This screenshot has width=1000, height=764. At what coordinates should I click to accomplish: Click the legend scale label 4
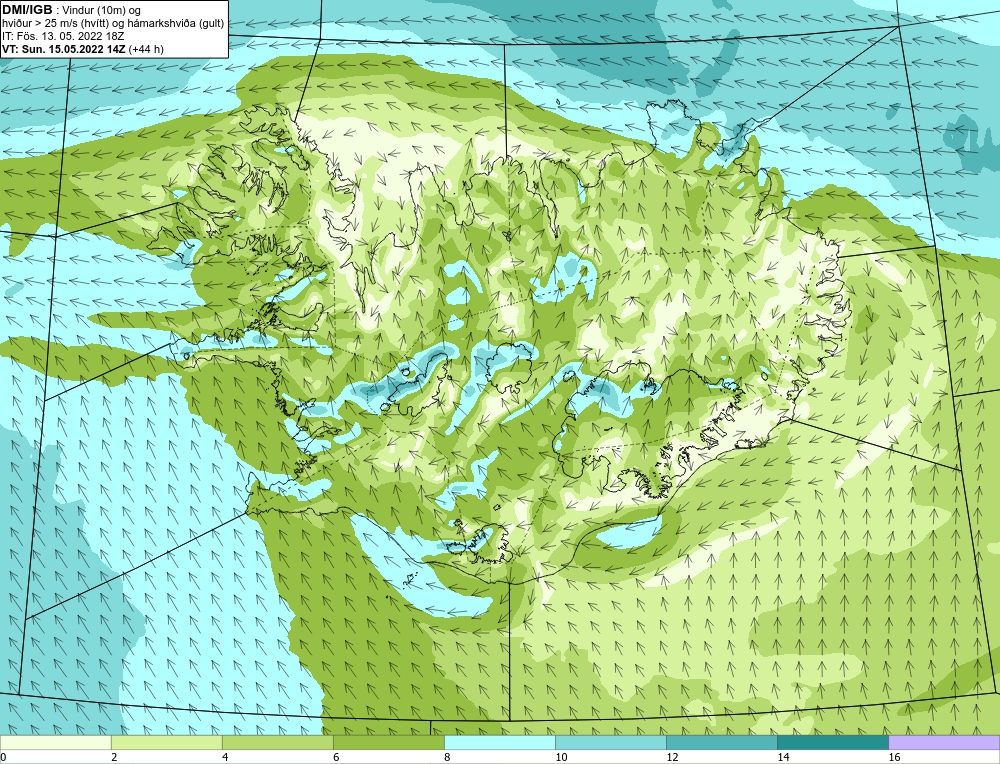(225, 757)
